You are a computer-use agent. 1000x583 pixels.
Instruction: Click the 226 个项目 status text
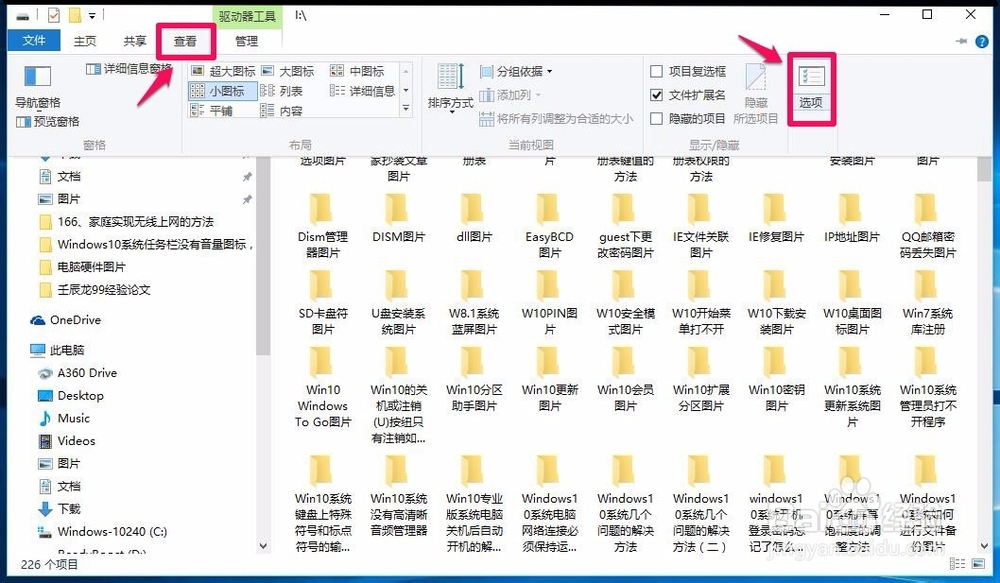49,565
